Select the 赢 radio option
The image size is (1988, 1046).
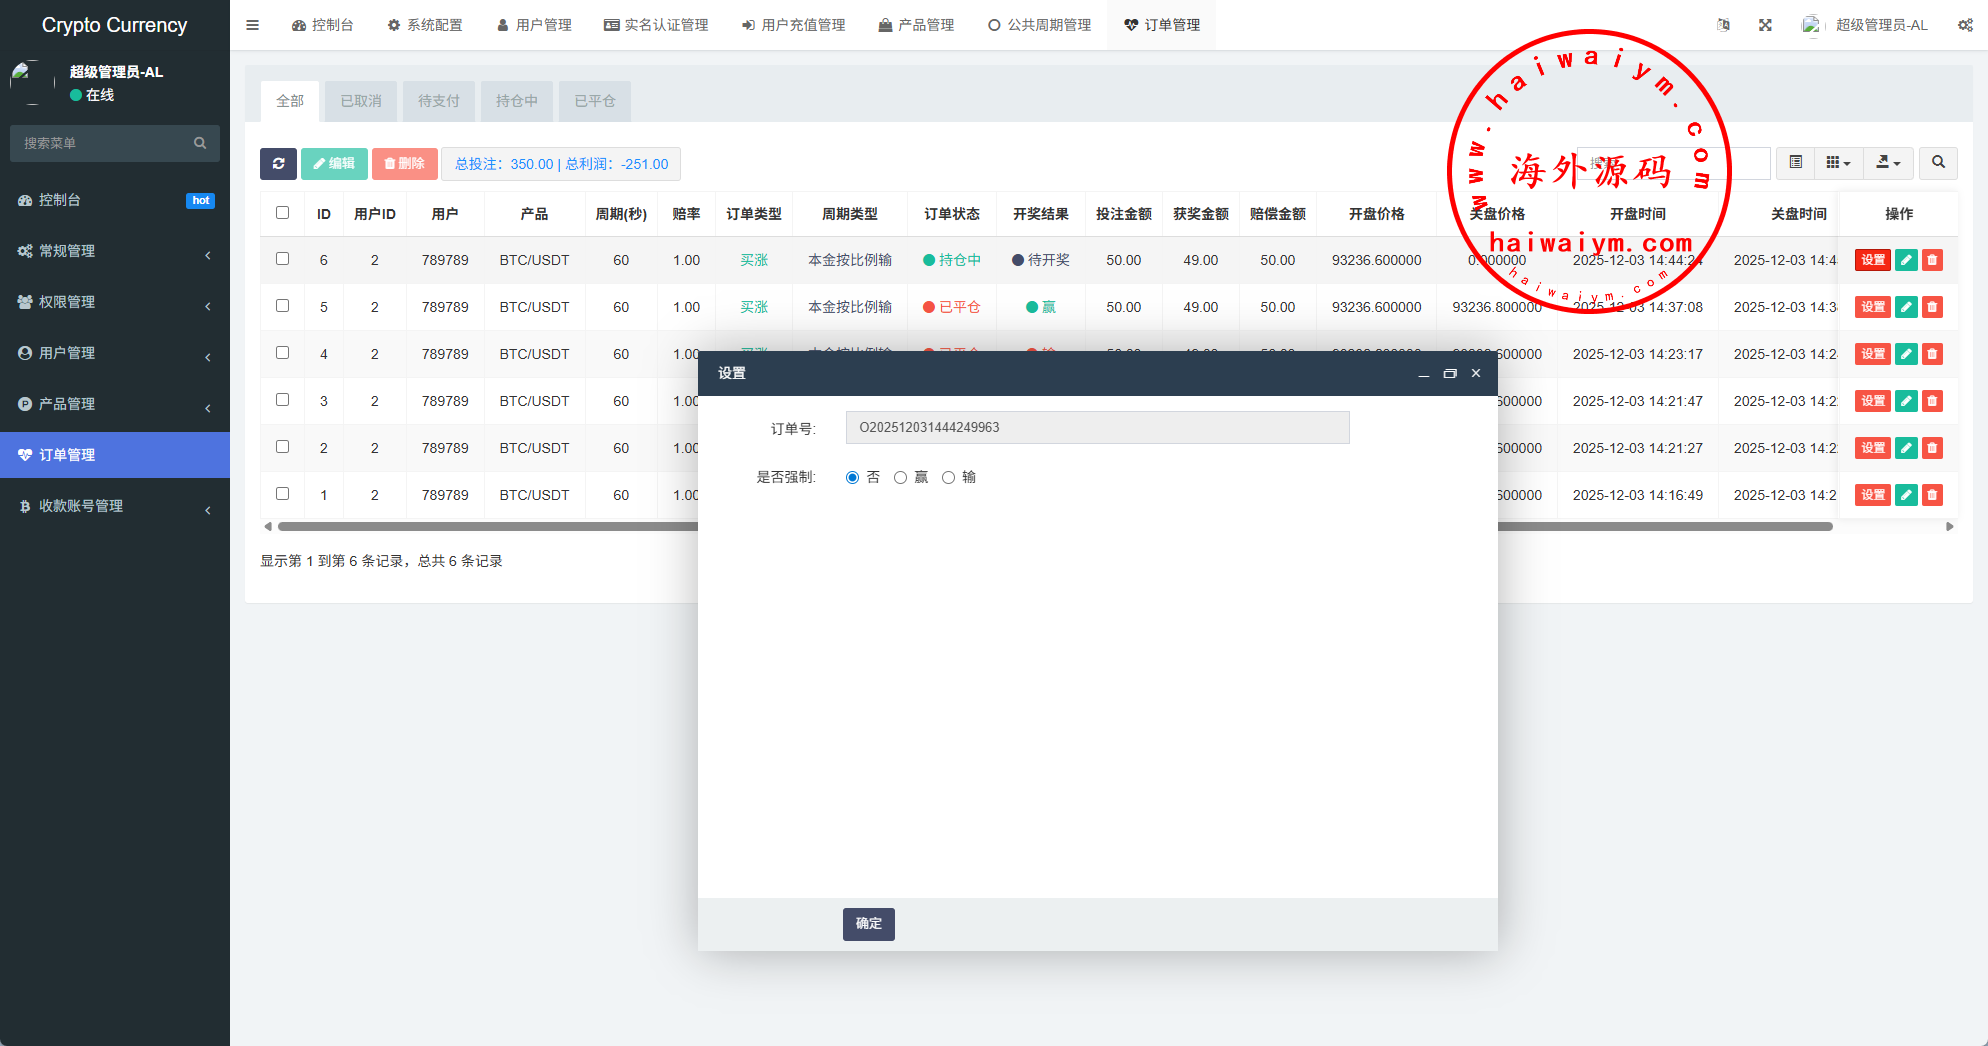tap(900, 478)
